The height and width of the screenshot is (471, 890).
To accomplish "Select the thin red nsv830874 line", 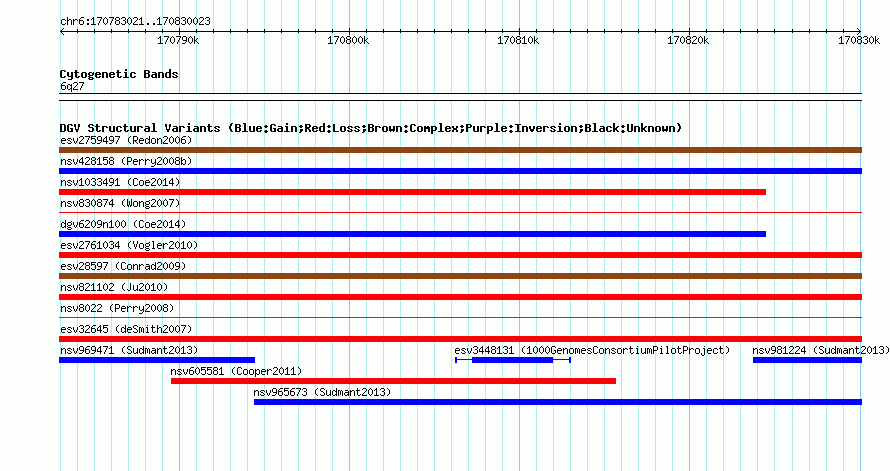I will point(460,213).
